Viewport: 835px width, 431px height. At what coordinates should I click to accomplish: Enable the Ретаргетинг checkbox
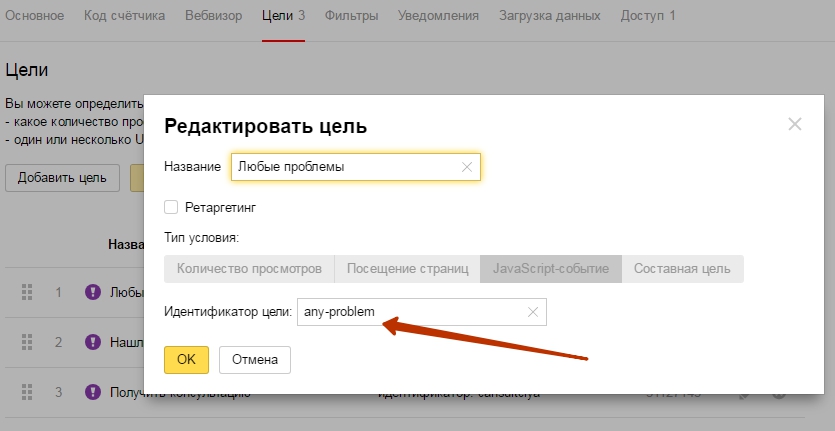pos(171,207)
